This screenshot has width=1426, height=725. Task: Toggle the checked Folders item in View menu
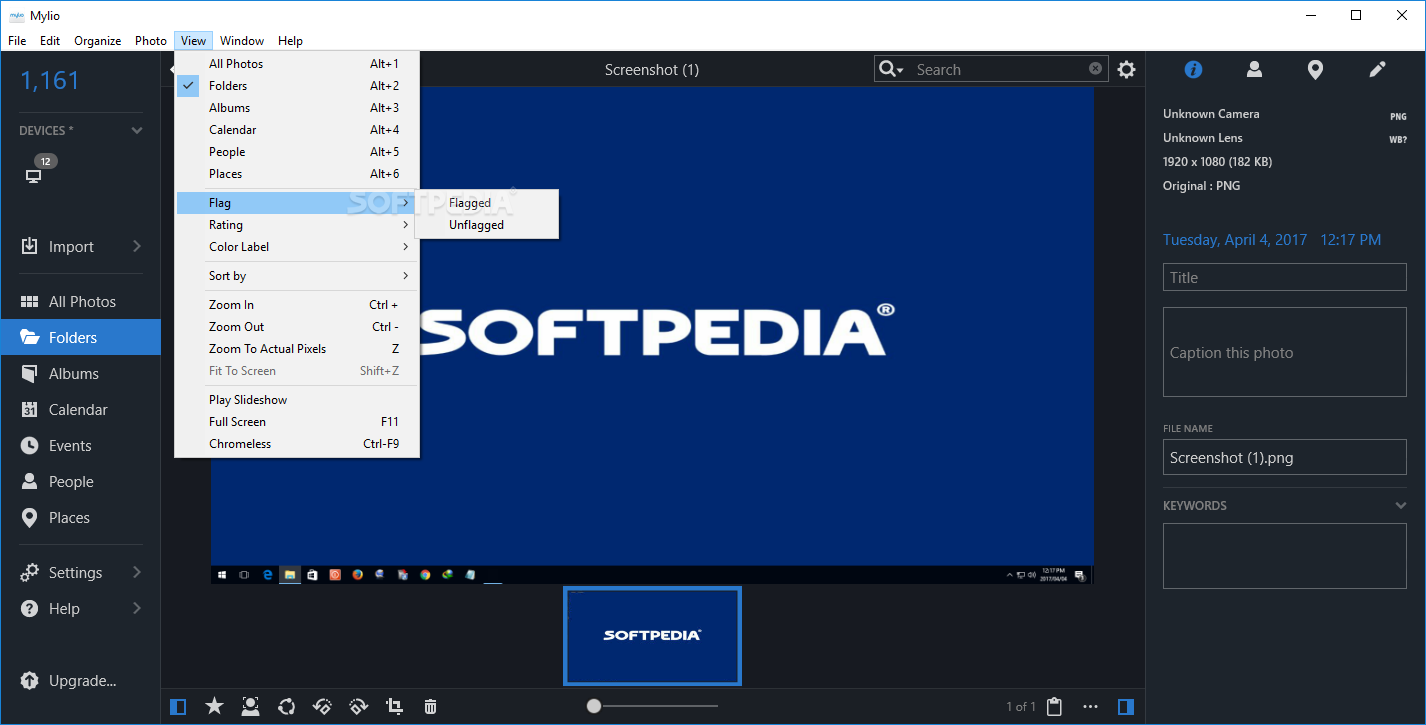tap(297, 86)
